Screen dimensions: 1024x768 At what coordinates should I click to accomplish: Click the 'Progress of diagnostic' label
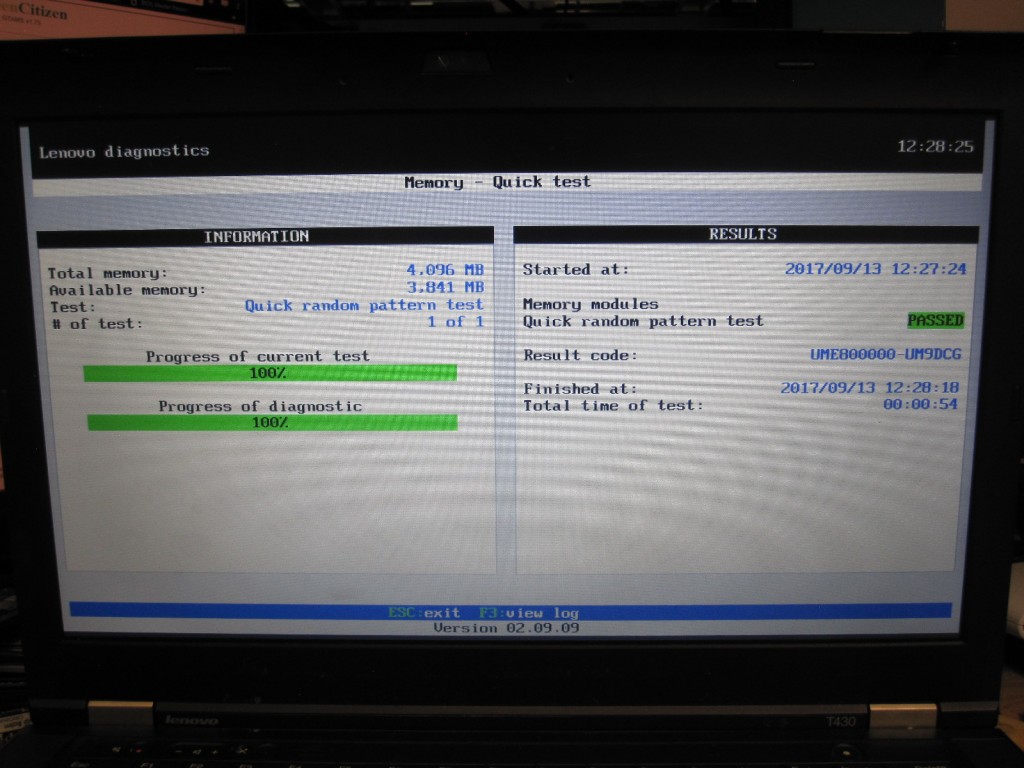[260, 406]
